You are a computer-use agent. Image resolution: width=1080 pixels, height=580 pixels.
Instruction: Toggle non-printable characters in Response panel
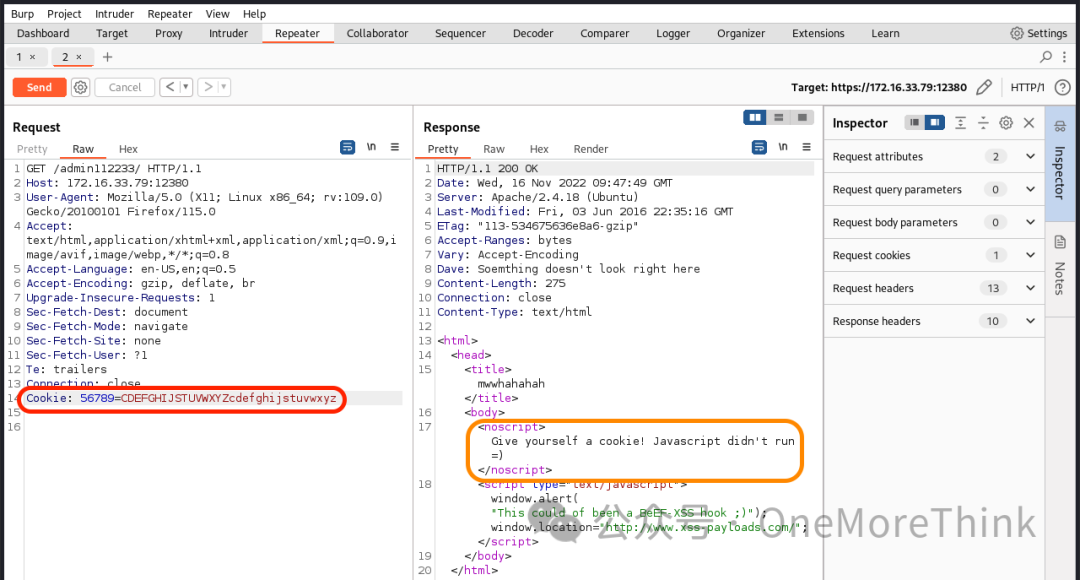pos(783,147)
